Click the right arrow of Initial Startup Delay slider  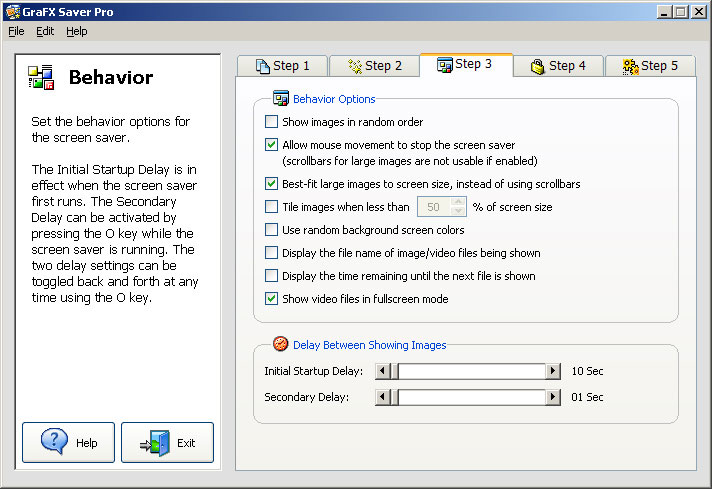coord(553,371)
